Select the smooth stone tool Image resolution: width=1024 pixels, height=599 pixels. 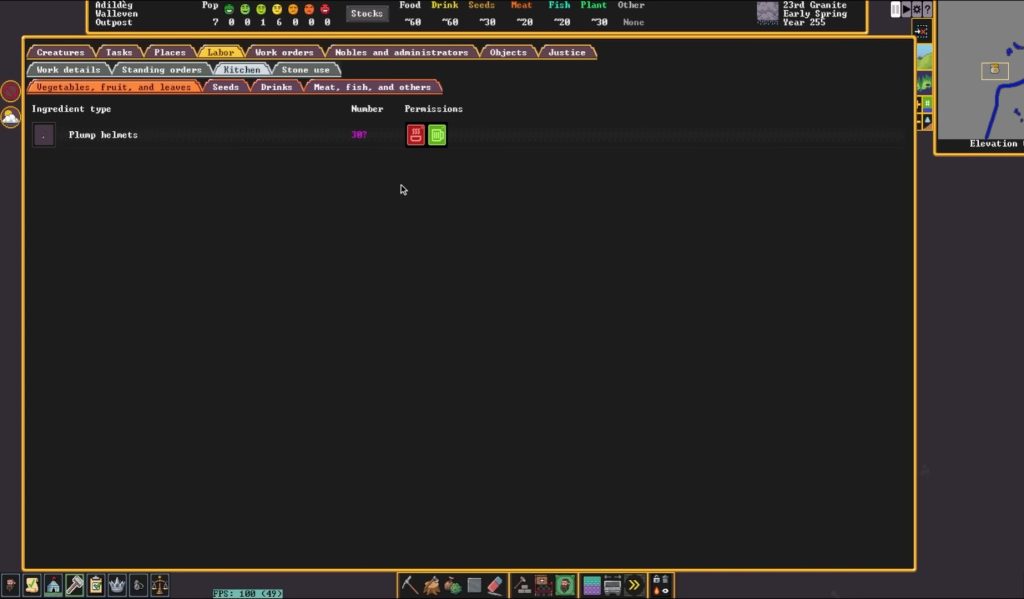[x=474, y=585]
